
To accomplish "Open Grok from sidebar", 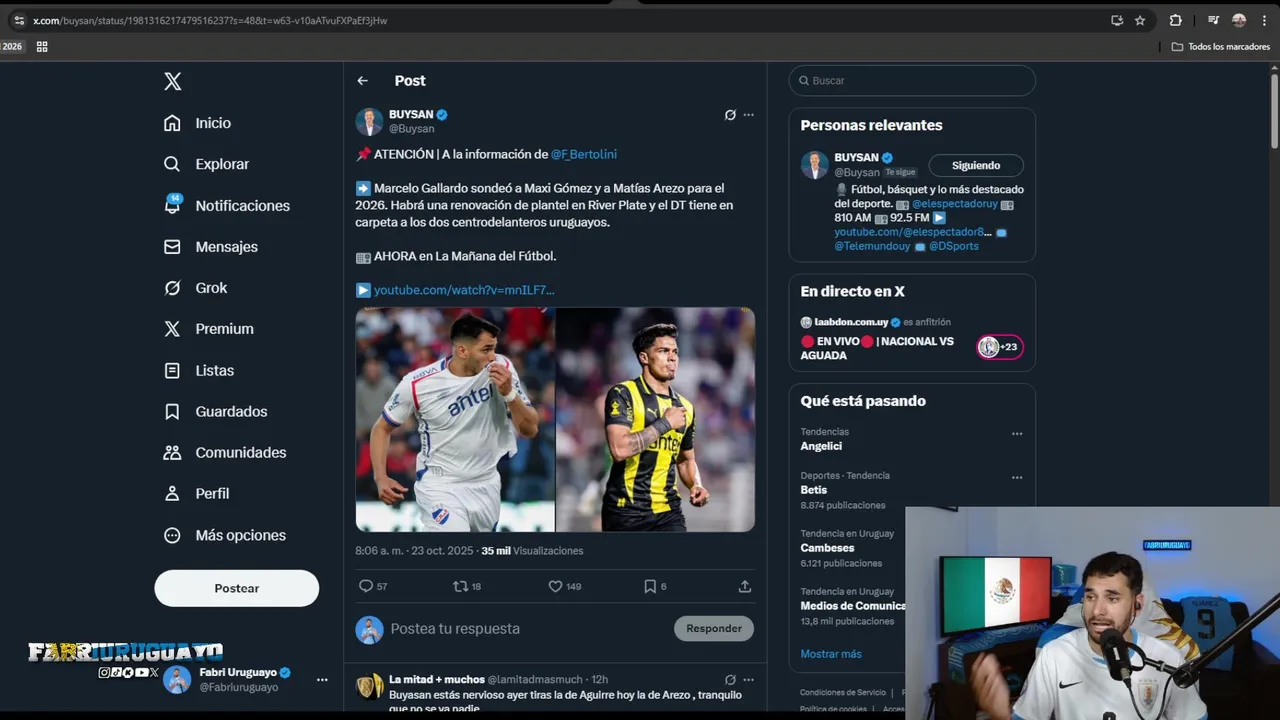I will tap(196, 288).
